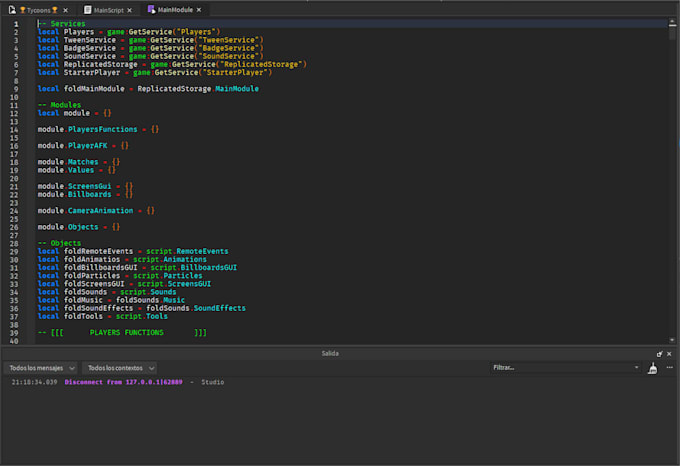Open the three-dots output options menu

[670, 368]
